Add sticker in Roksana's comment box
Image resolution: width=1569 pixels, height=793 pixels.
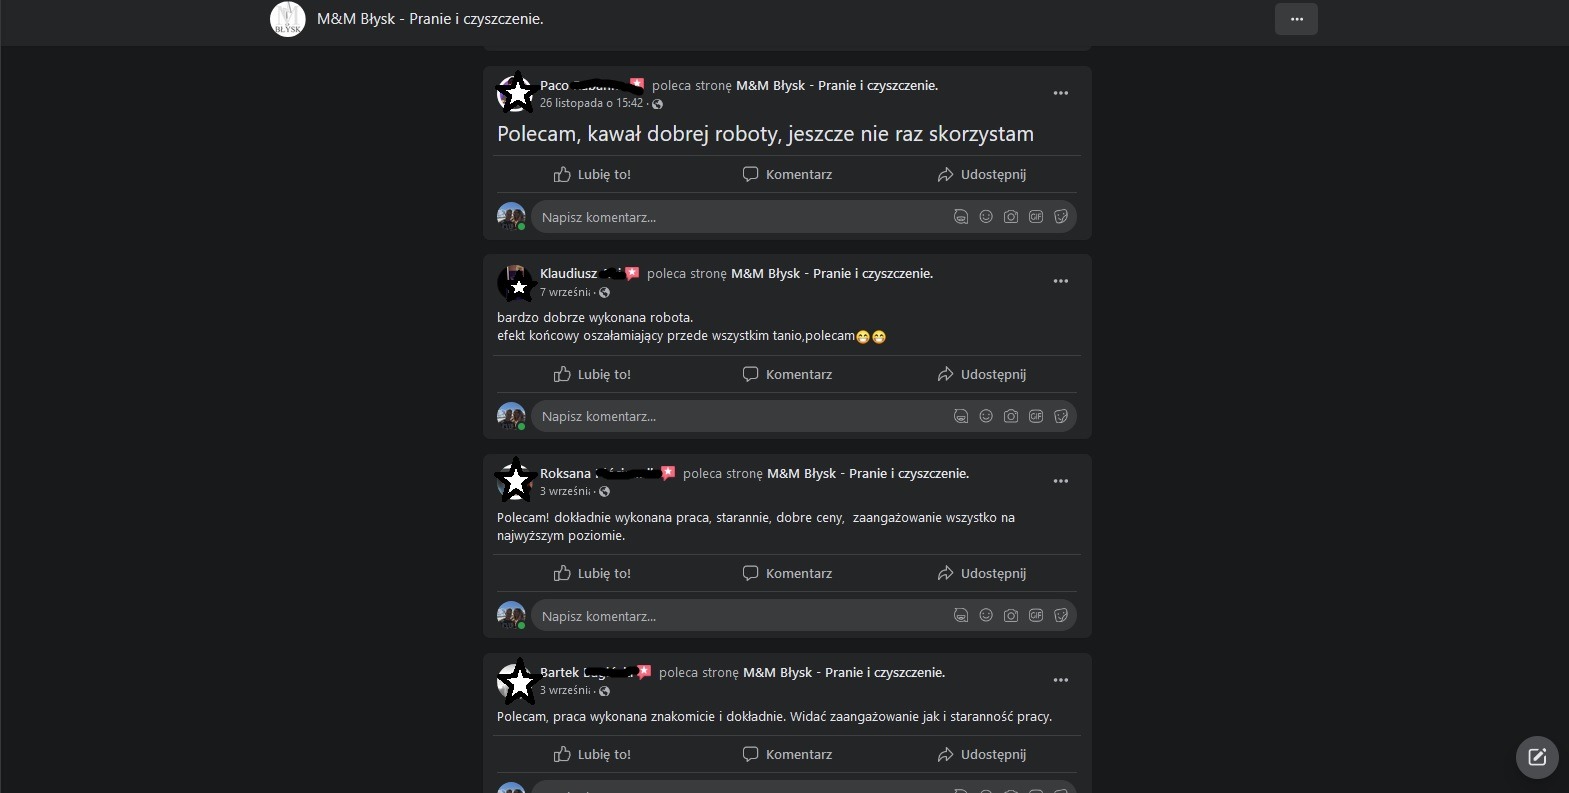pos(1061,615)
